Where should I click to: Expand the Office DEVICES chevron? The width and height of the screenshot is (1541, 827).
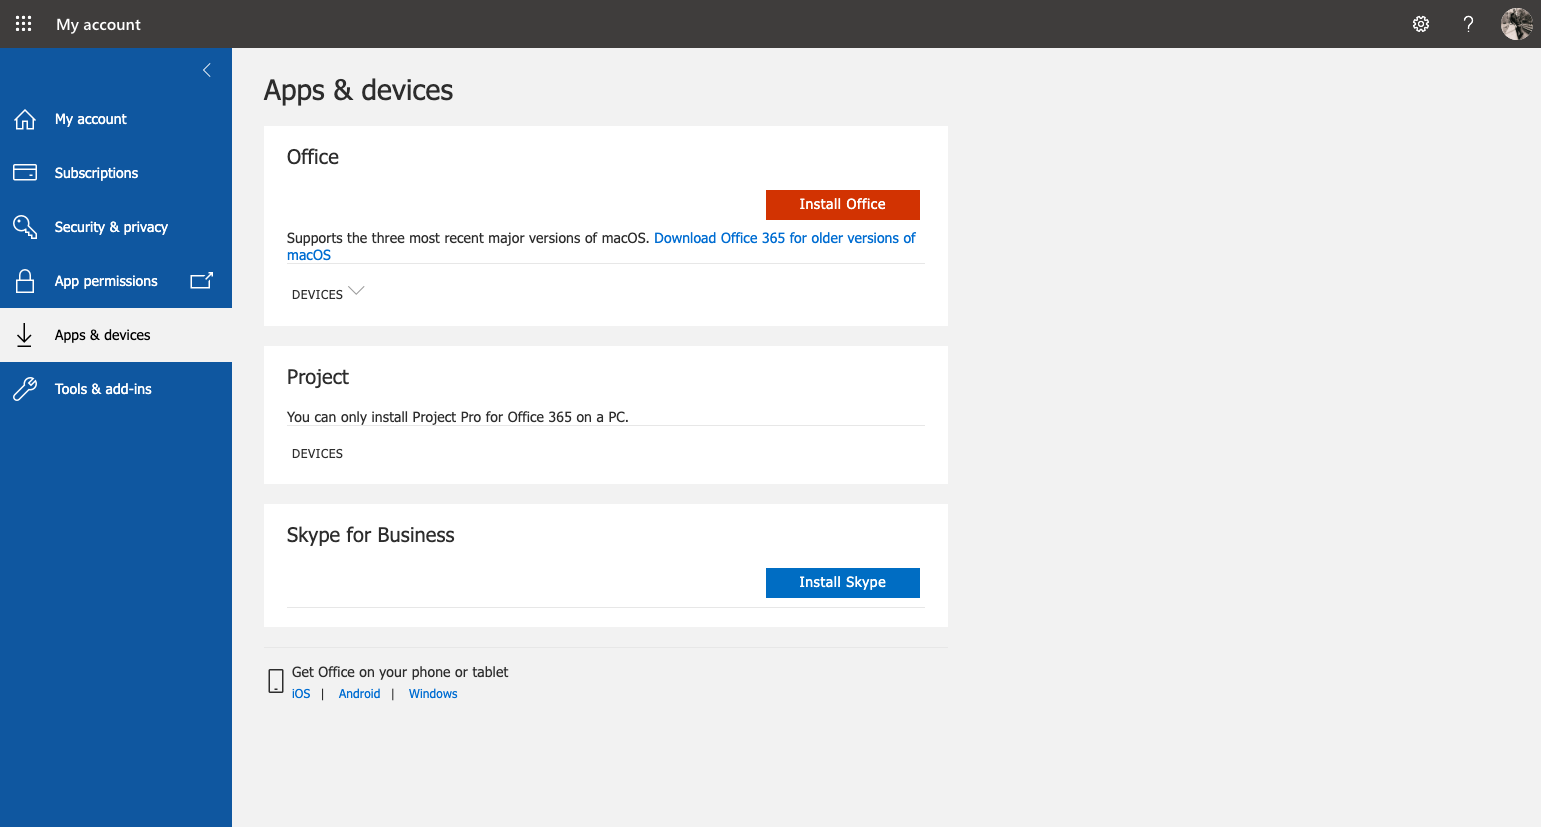[356, 291]
